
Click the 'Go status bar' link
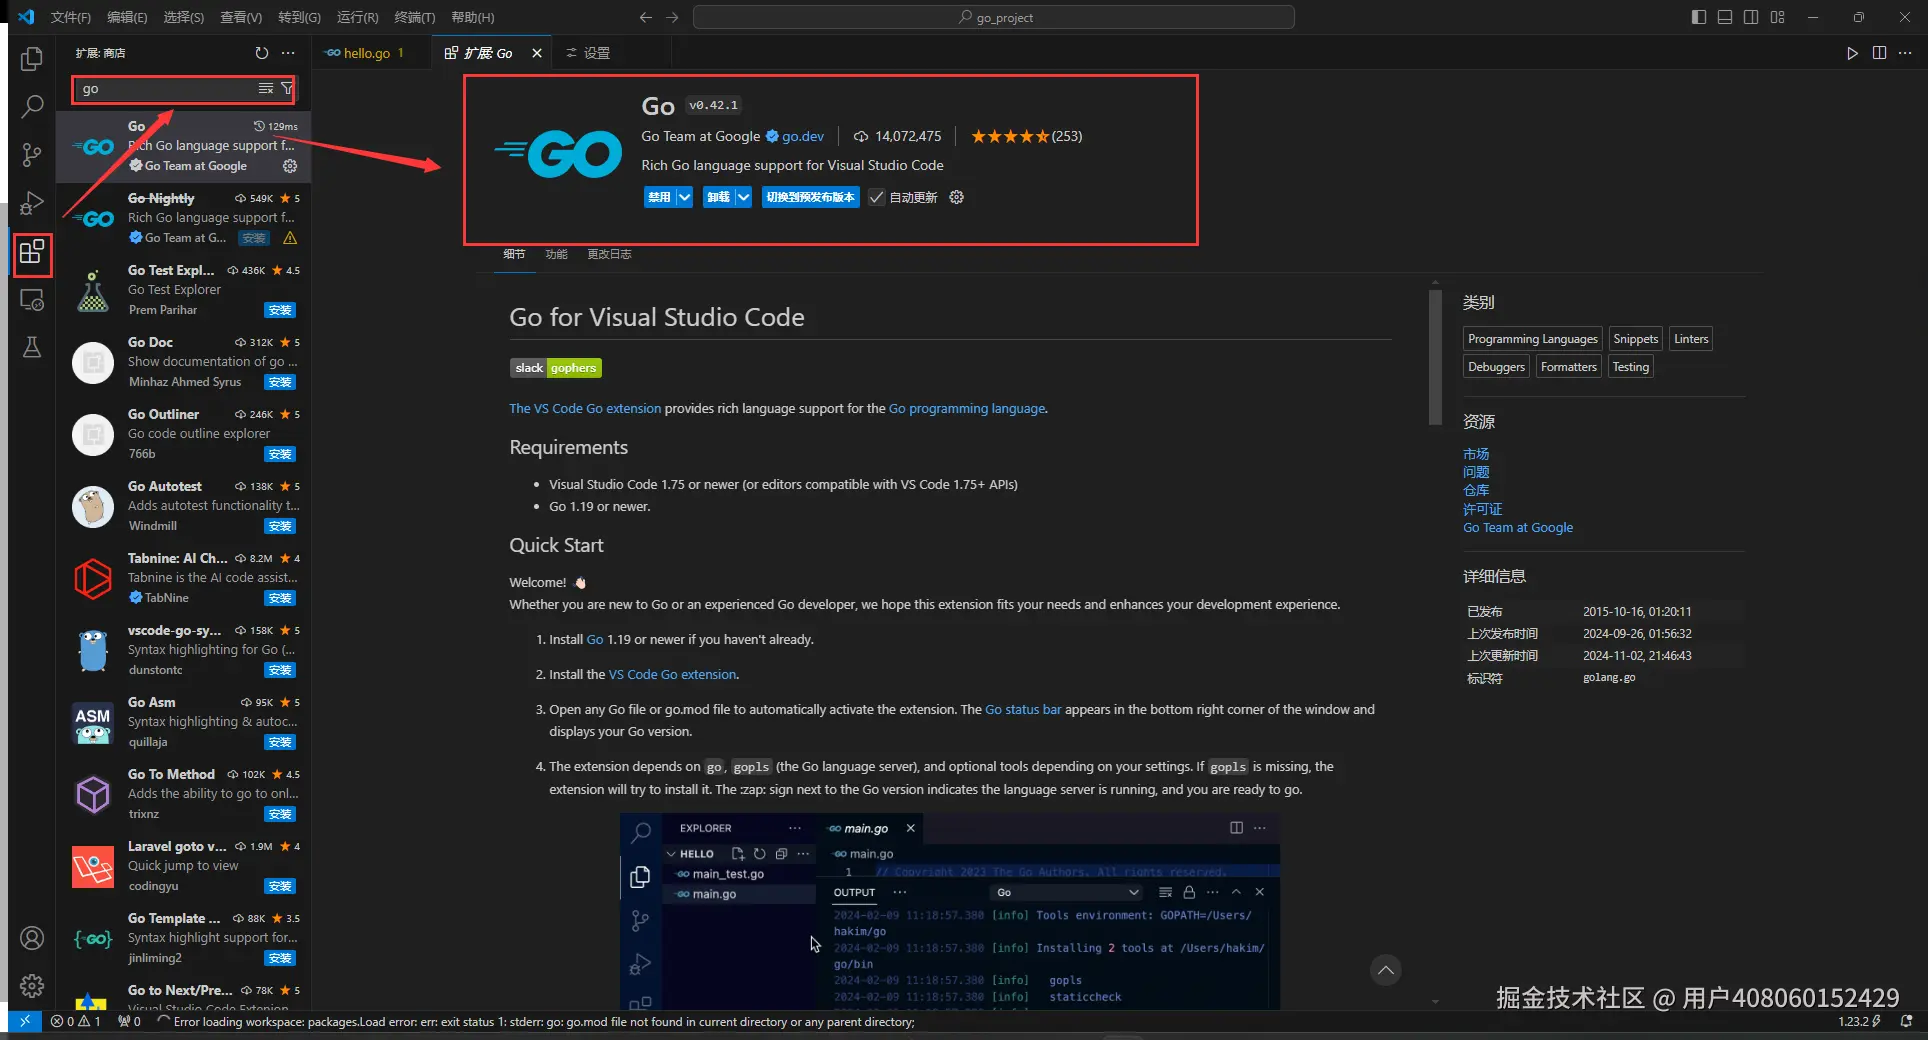point(1023,709)
